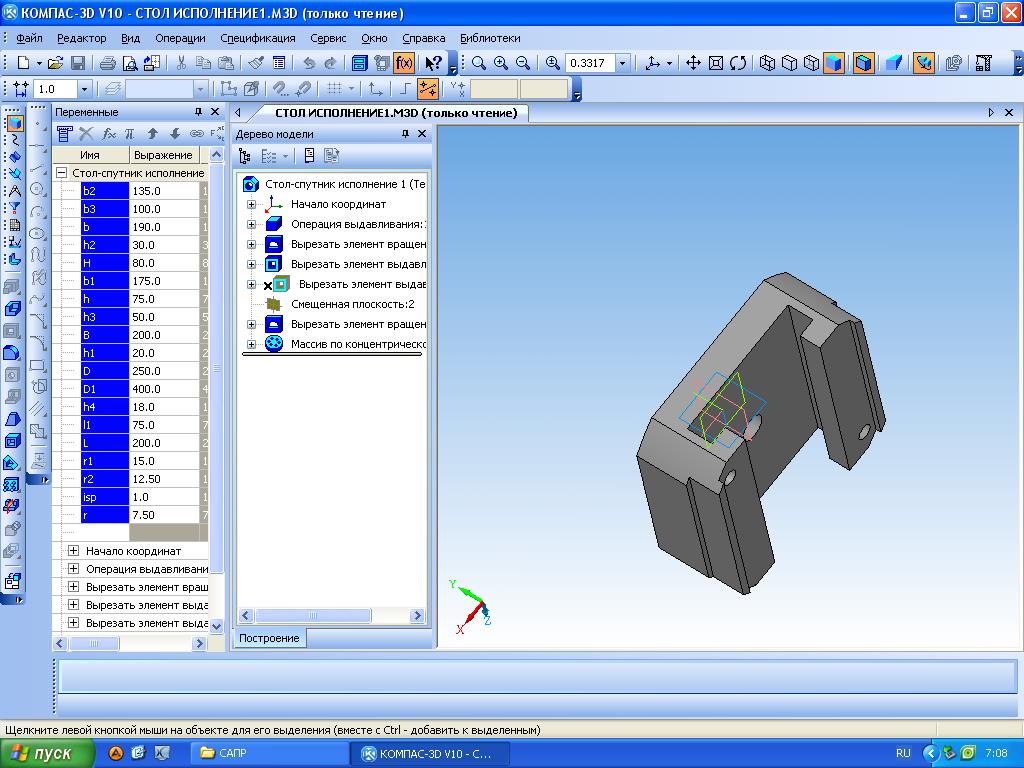1024x768 pixels.
Task: Open the Редактор menu
Action: point(82,38)
